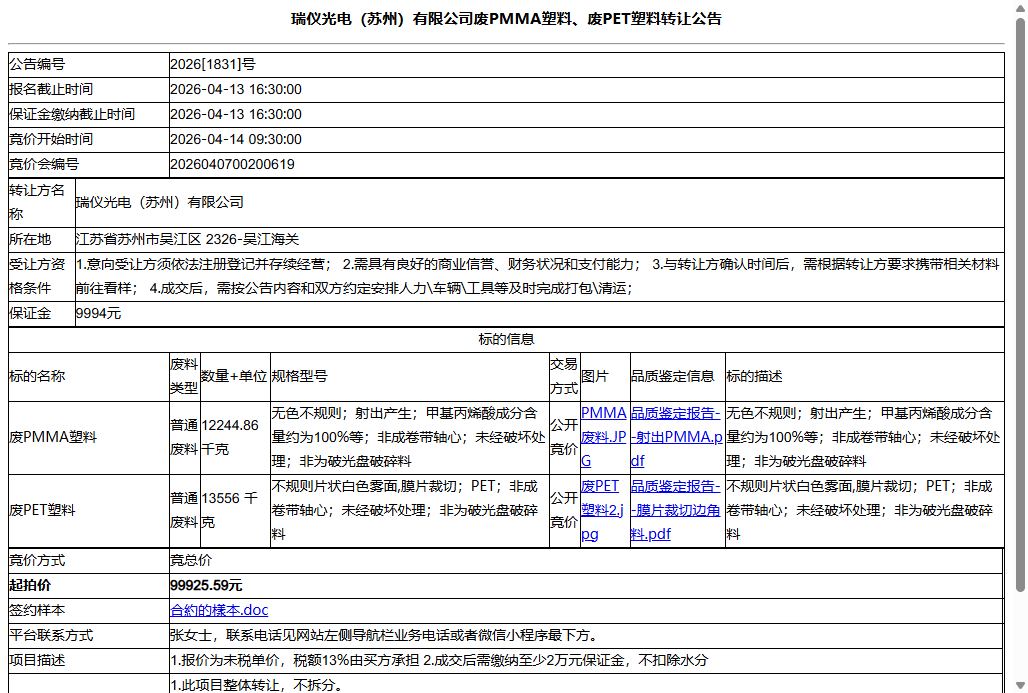Viewport: 1028px width, 693px height.
Task: Open the PMMA废料.JPG image link
Action: click(604, 437)
